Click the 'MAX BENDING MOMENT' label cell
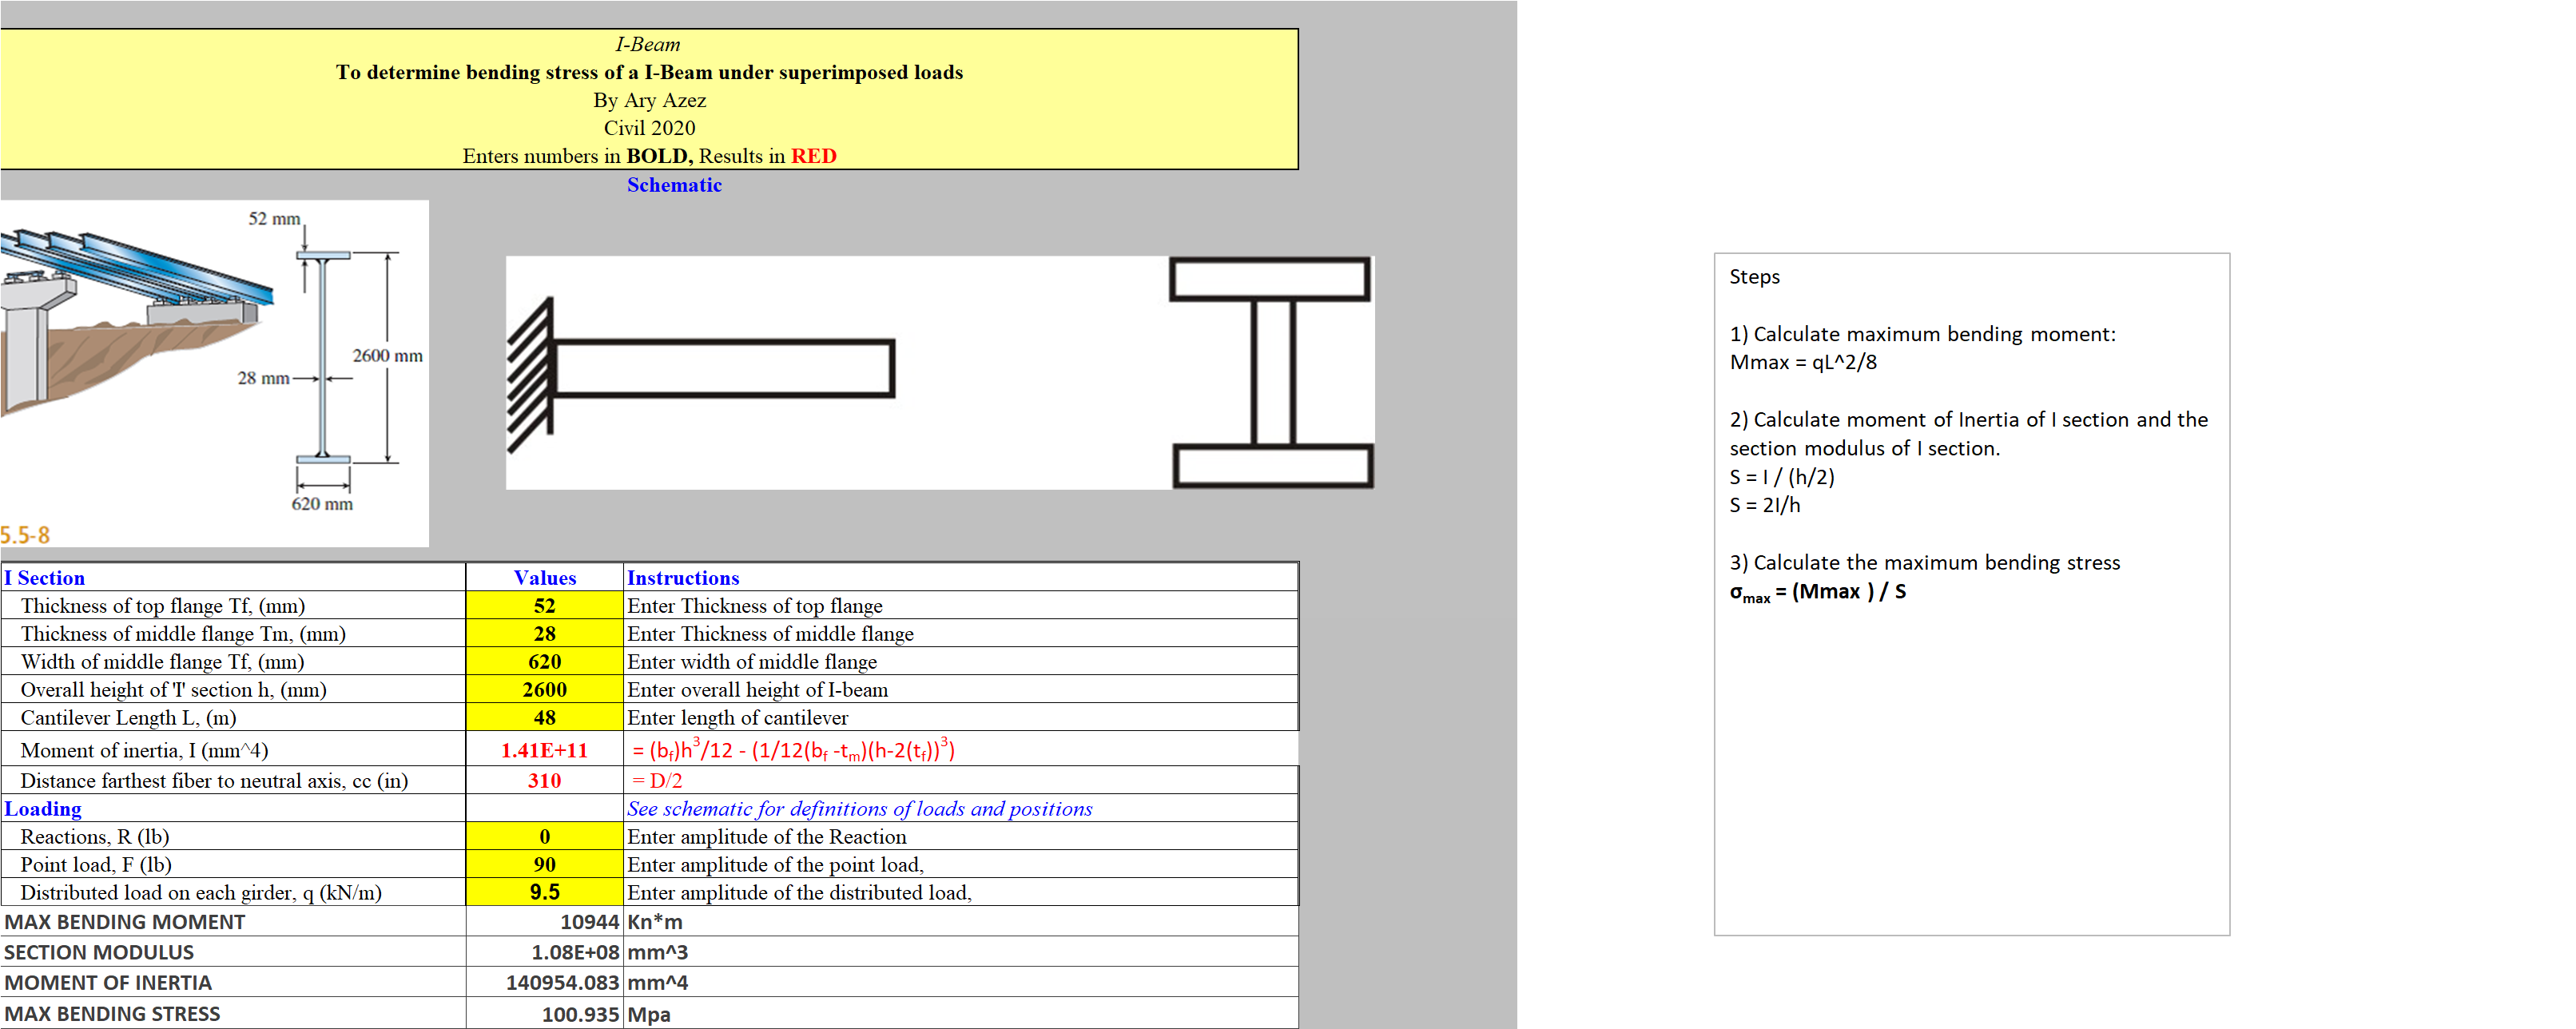The height and width of the screenshot is (1029, 2576). (x=233, y=922)
